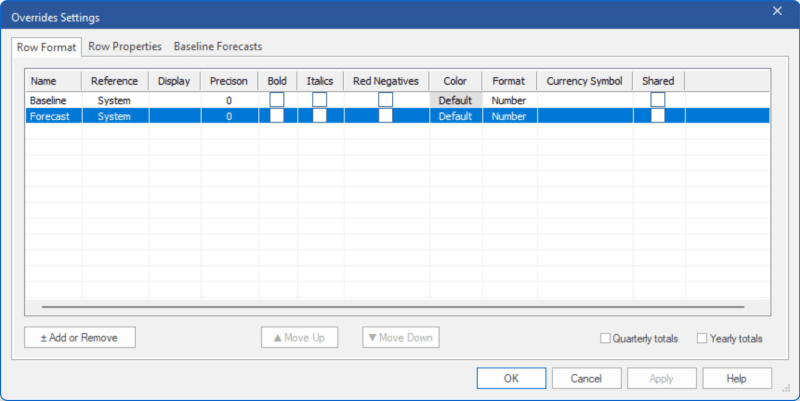Click the Precision value 0 for Baseline

tap(229, 100)
